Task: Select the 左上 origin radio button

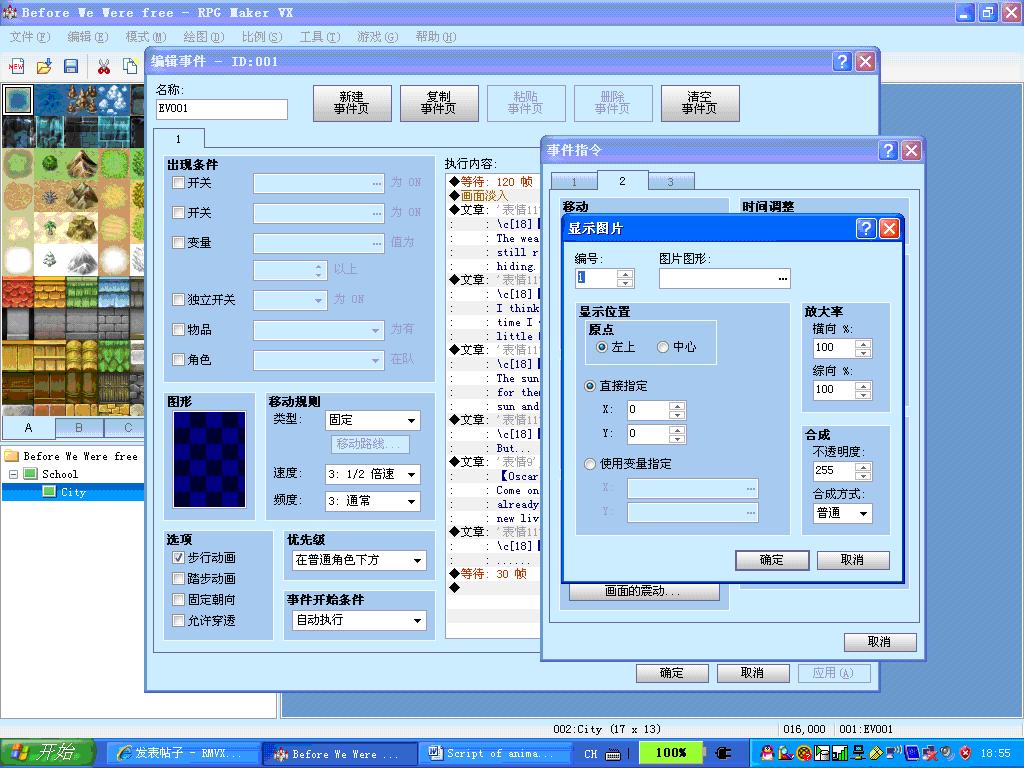Action: 601,347
